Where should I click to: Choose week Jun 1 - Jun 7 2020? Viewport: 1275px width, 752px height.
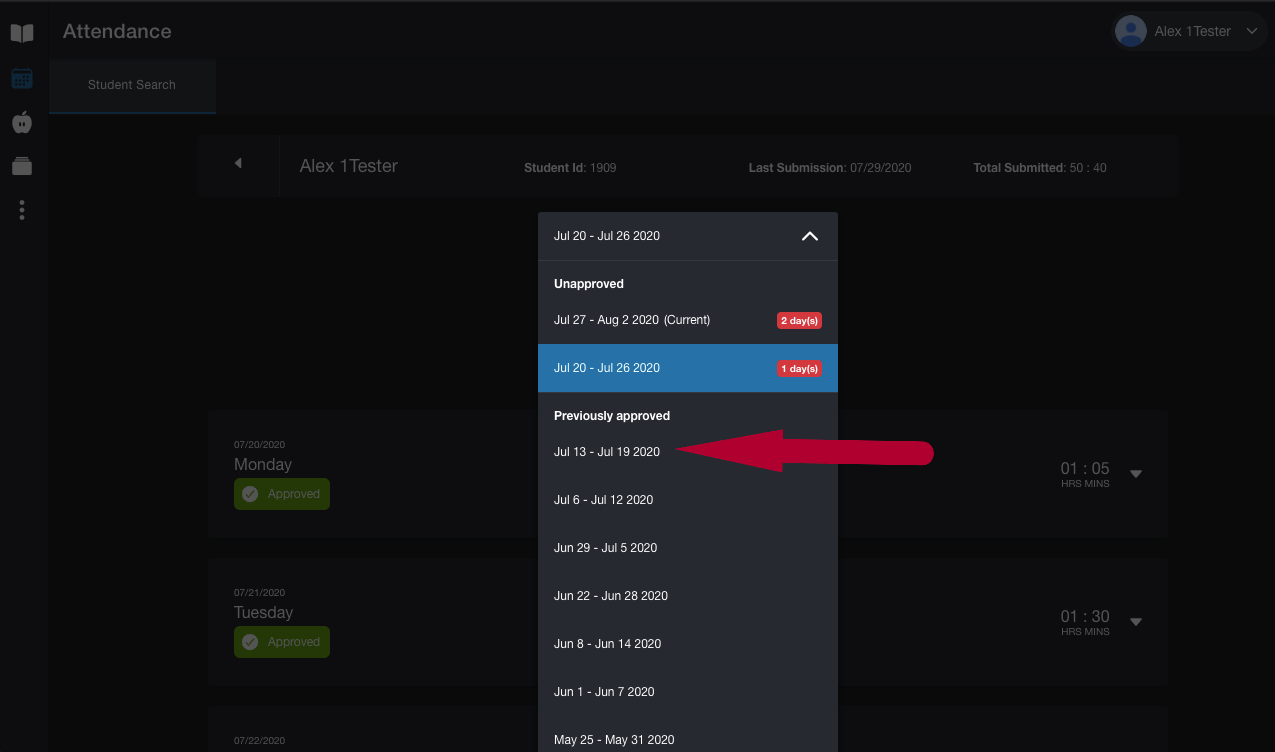[688, 692]
